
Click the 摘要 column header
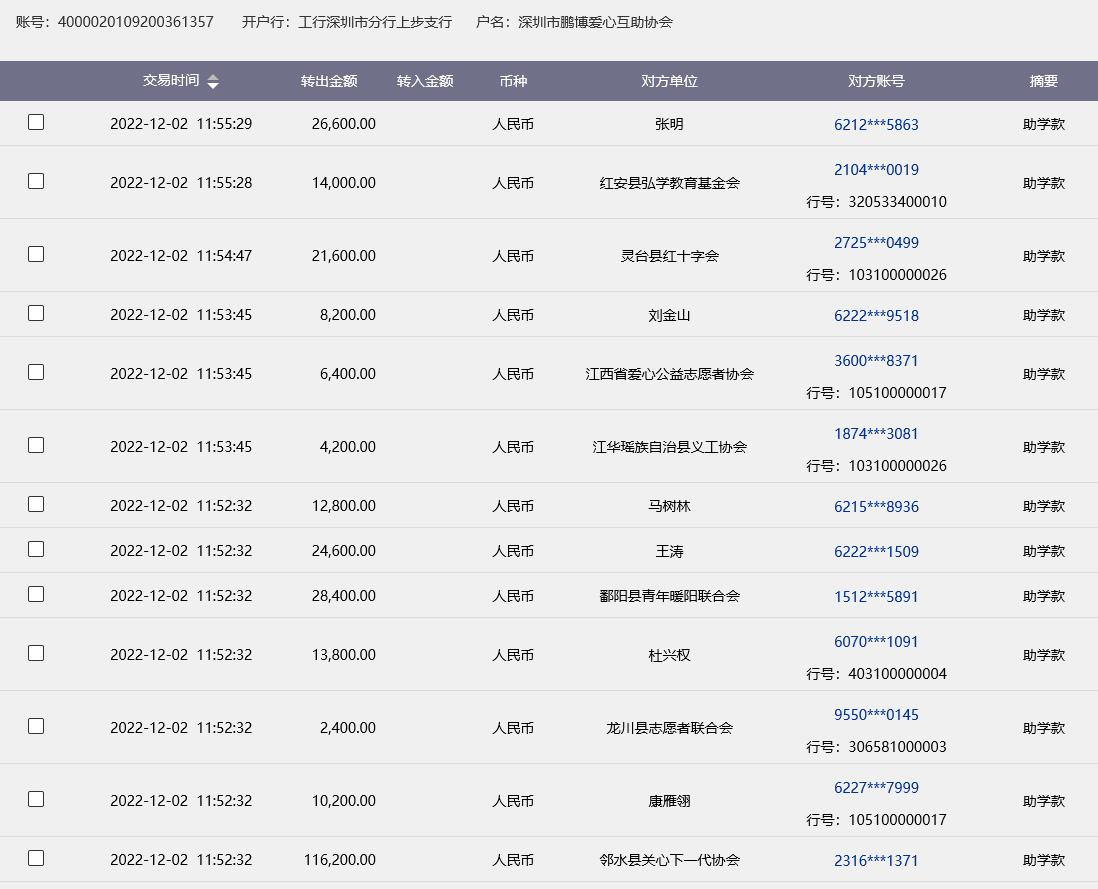1043,82
